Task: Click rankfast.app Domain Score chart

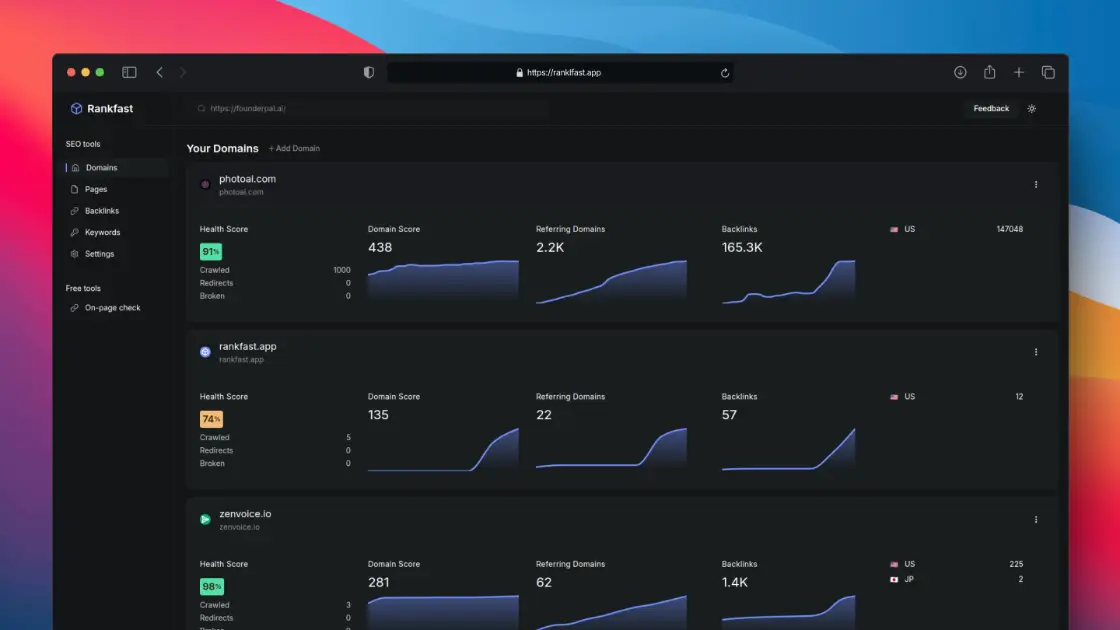Action: [x=443, y=449]
